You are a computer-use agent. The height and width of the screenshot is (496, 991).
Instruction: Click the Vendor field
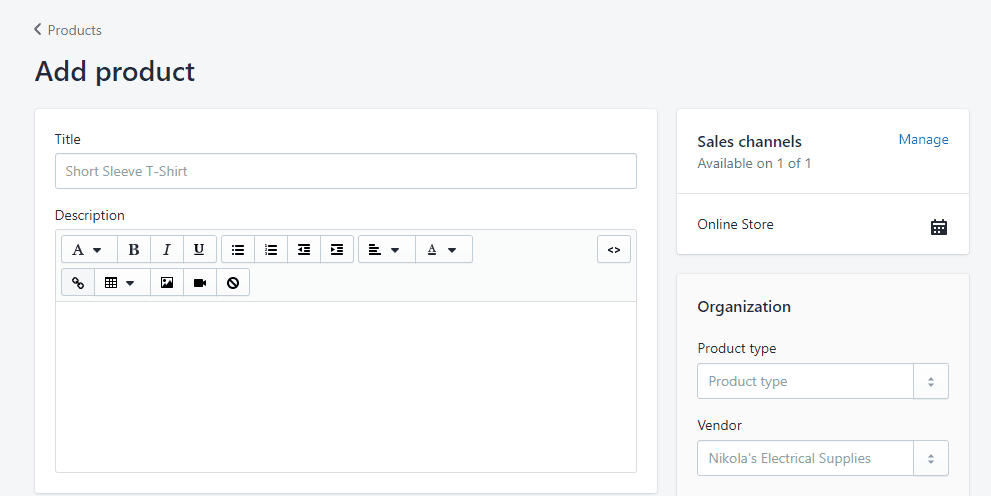coord(805,458)
